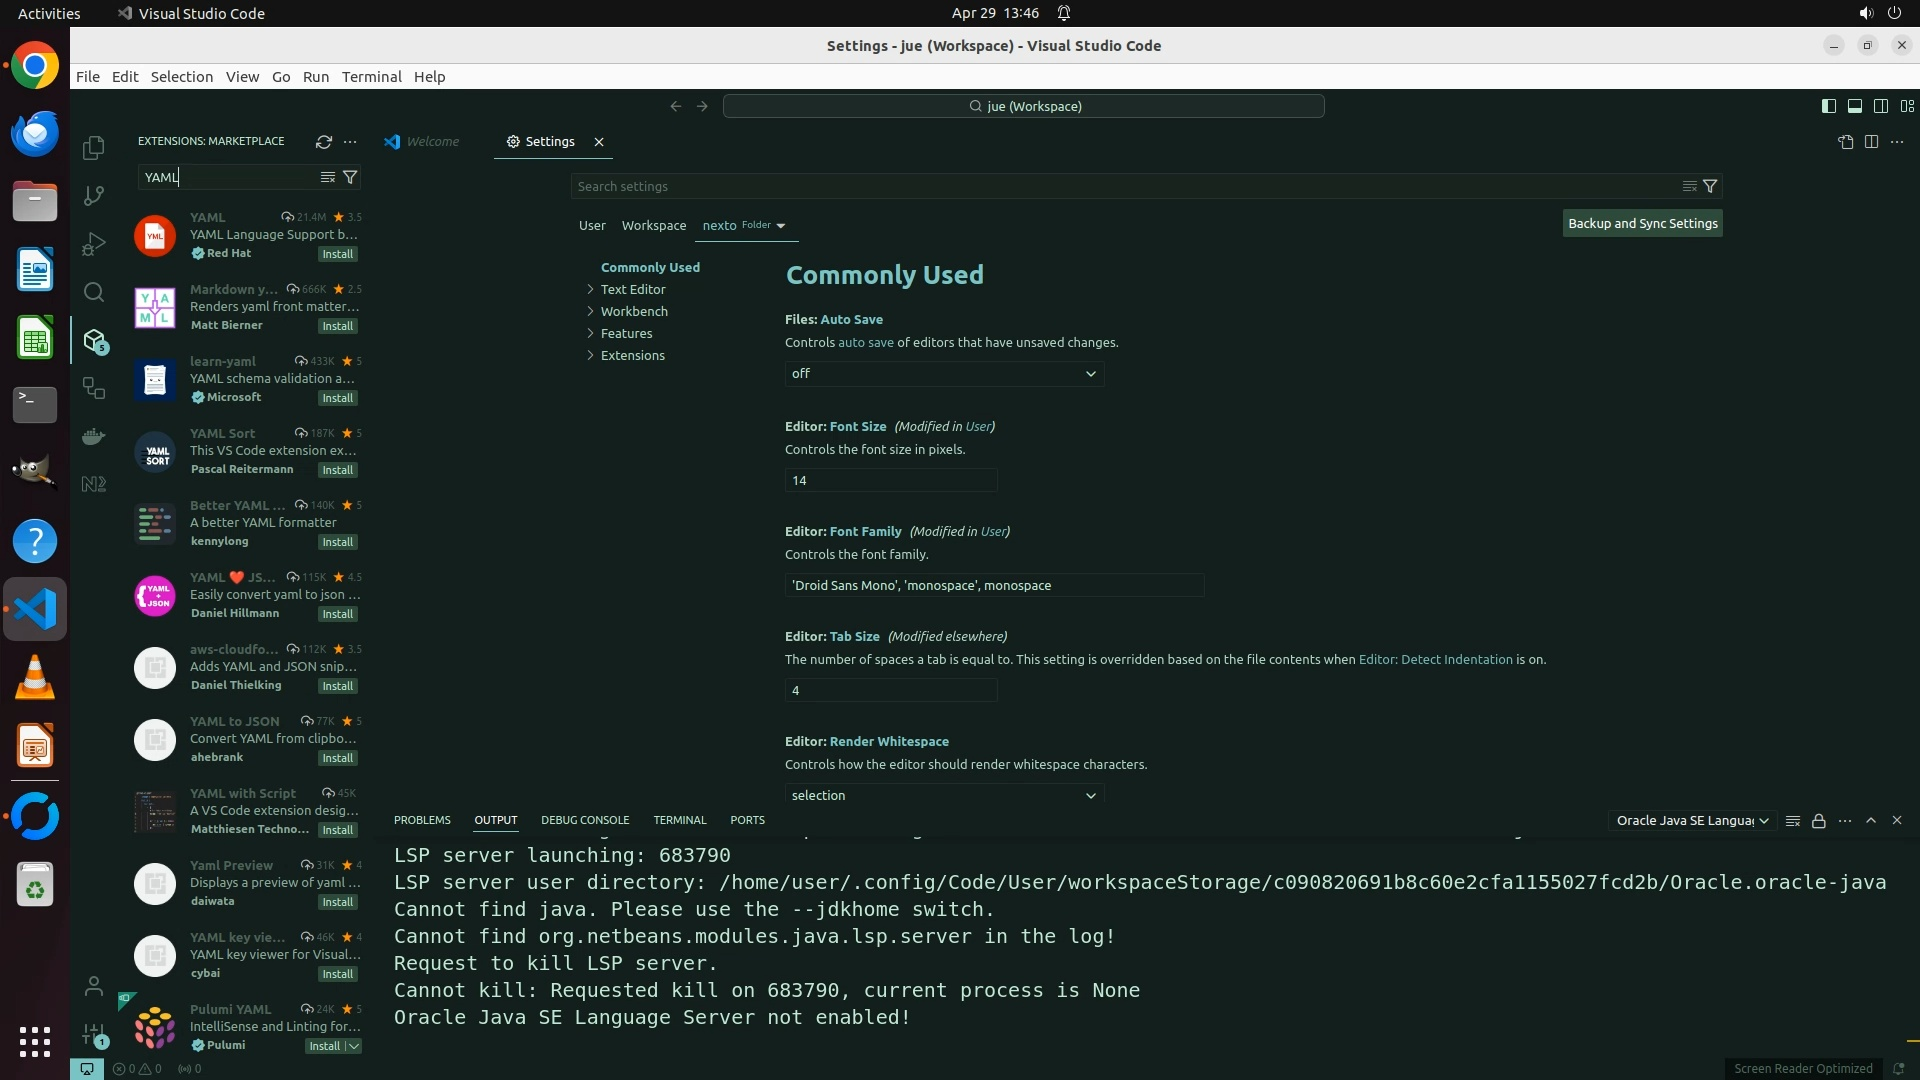Switch to the Terminal panel tab
This screenshot has width=1920, height=1080.
pyautogui.click(x=679, y=820)
